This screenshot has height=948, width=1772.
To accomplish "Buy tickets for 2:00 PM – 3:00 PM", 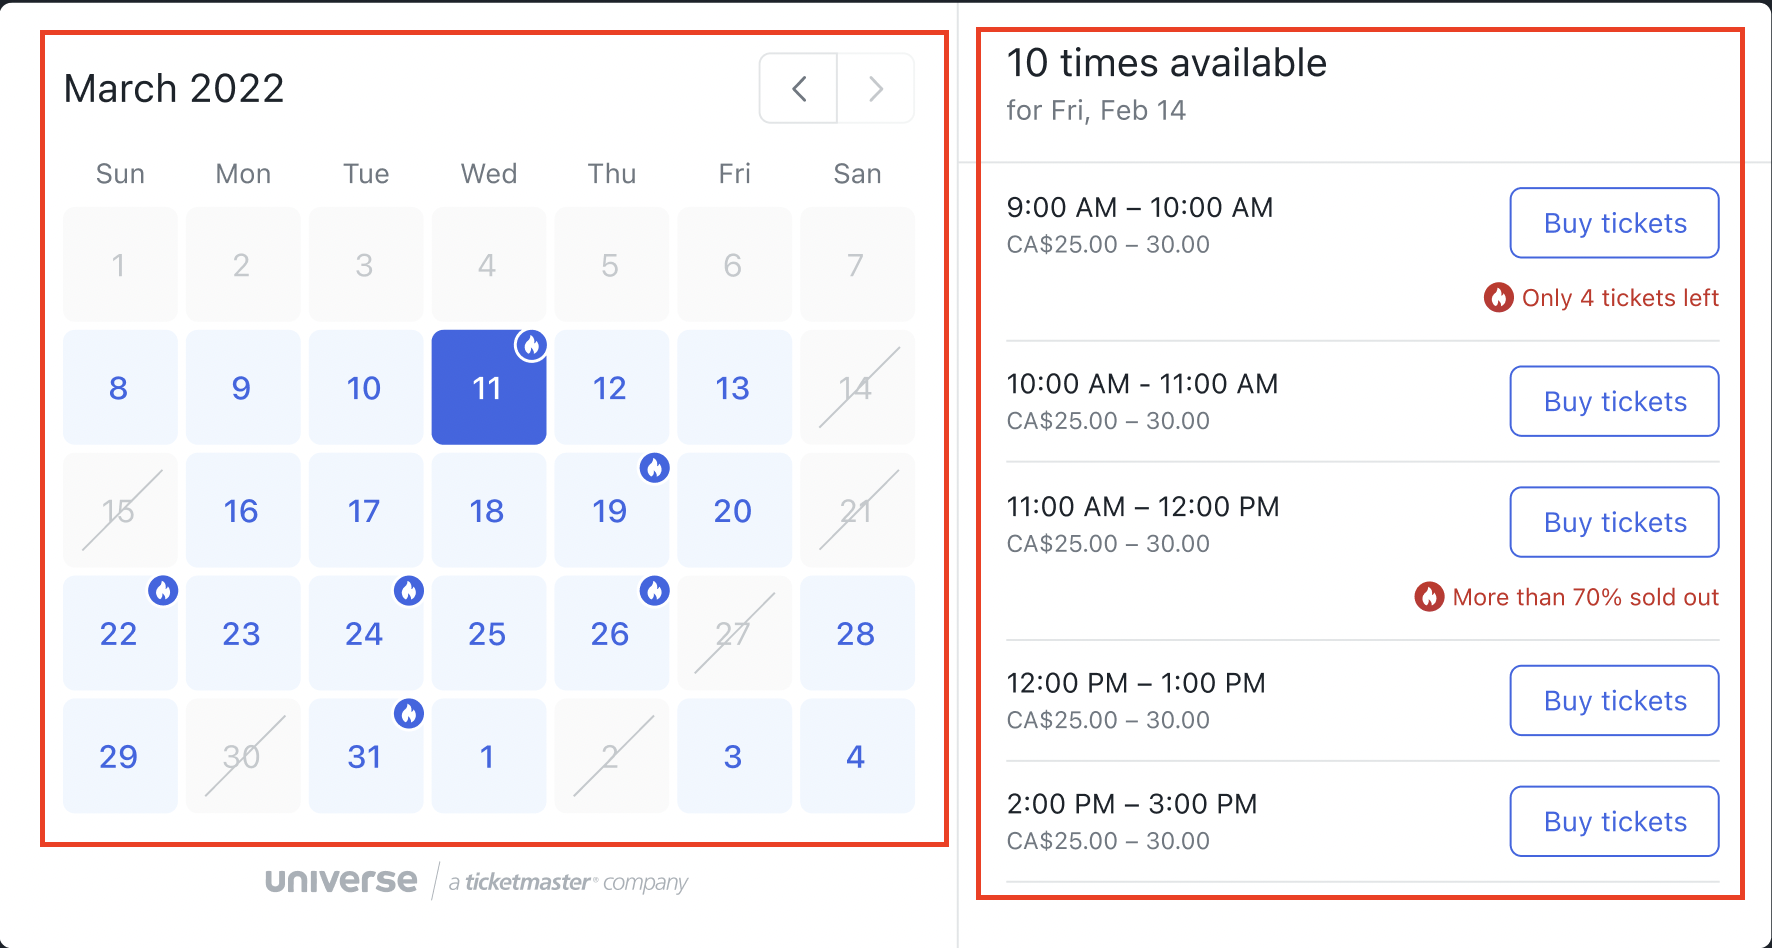I will (1614, 821).
